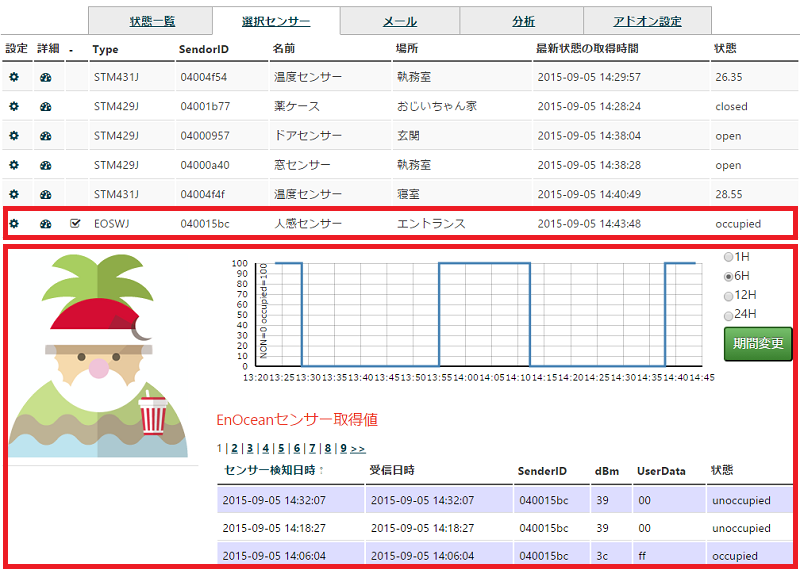
Task: Switch to the アドオン設定 tab
Action: pyautogui.click(x=647, y=21)
